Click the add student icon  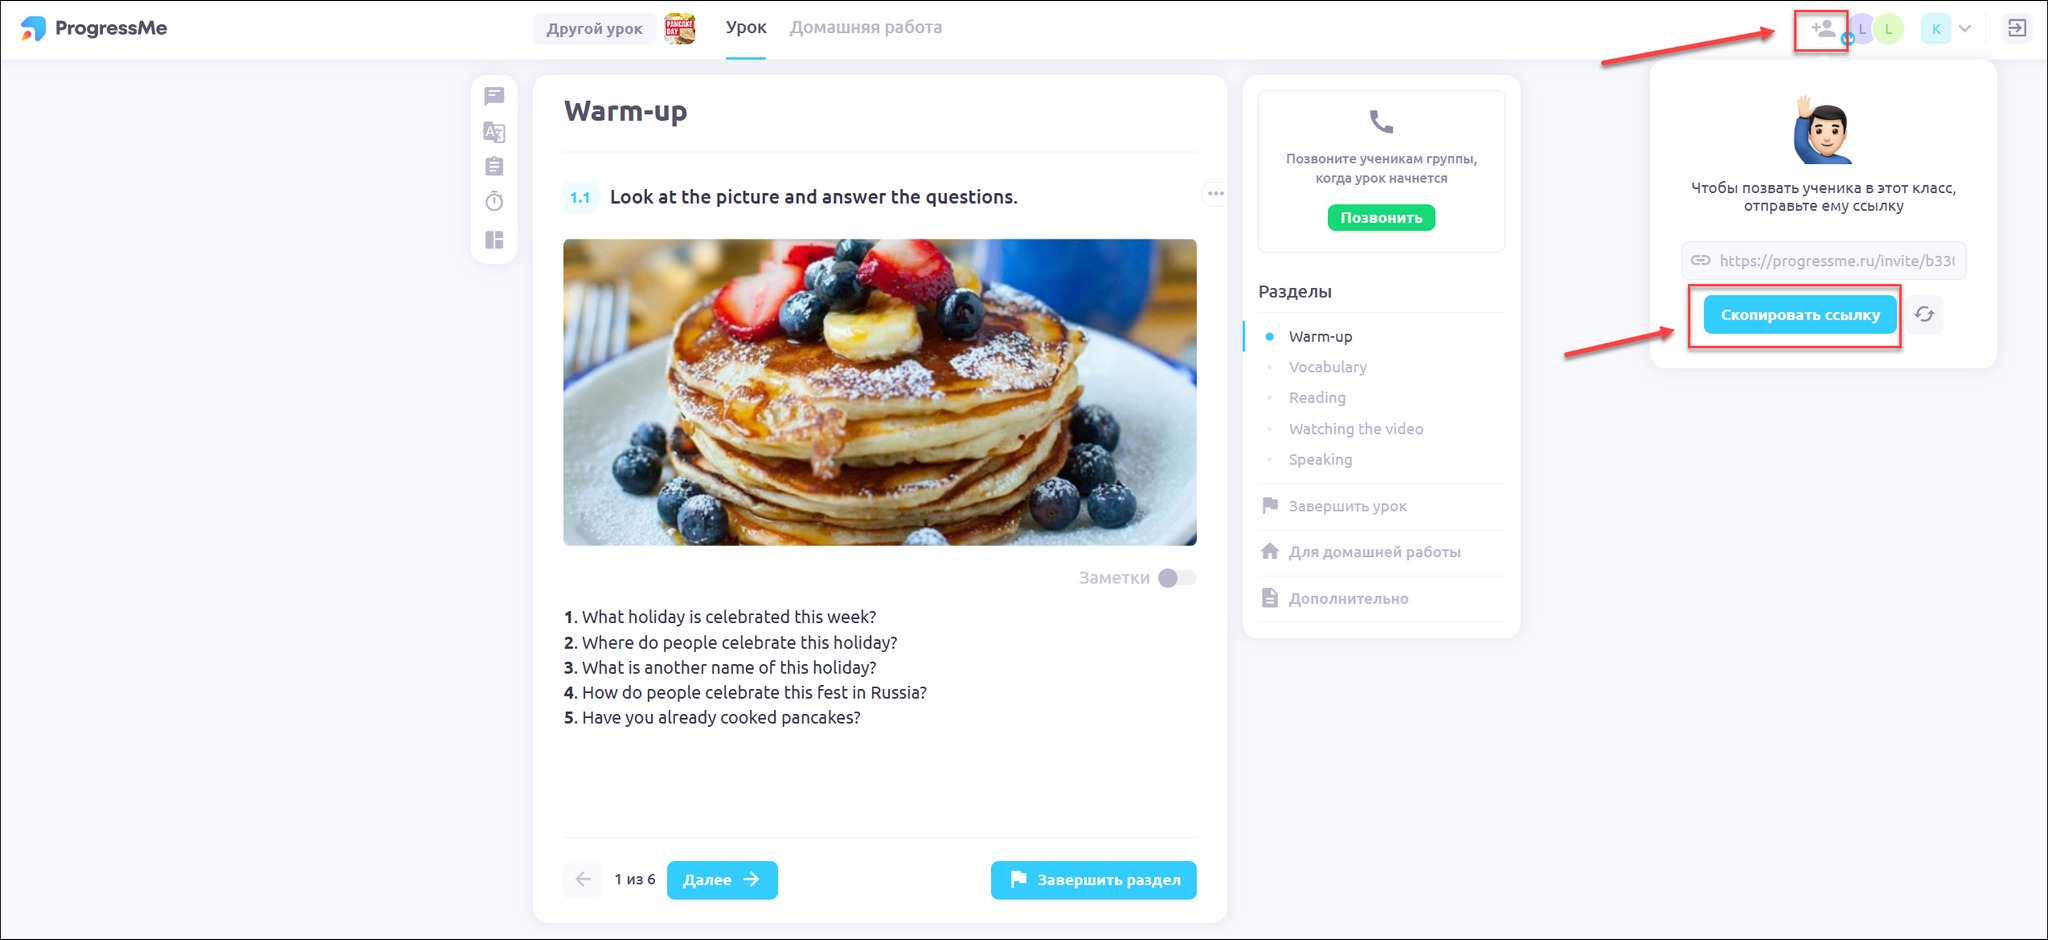coord(1822,29)
